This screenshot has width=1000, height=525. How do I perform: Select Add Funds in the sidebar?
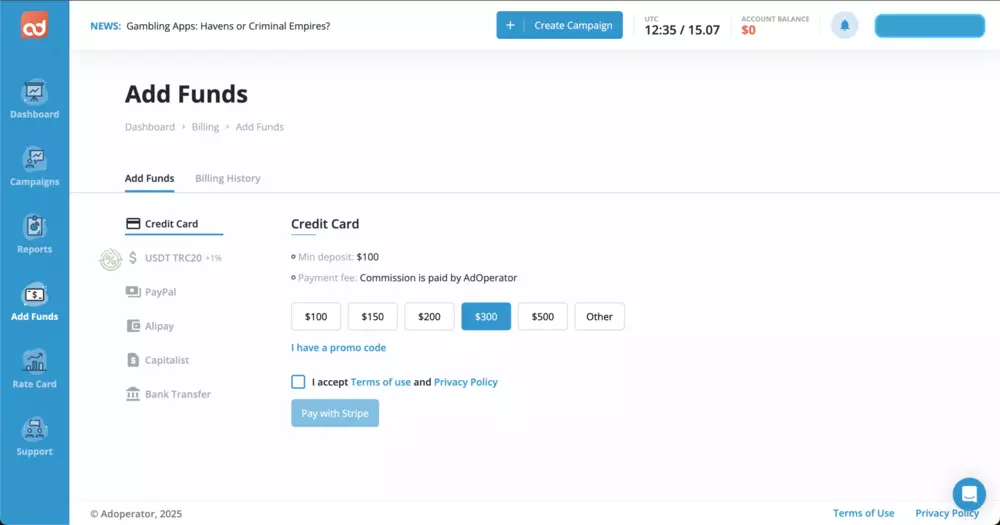[34, 302]
